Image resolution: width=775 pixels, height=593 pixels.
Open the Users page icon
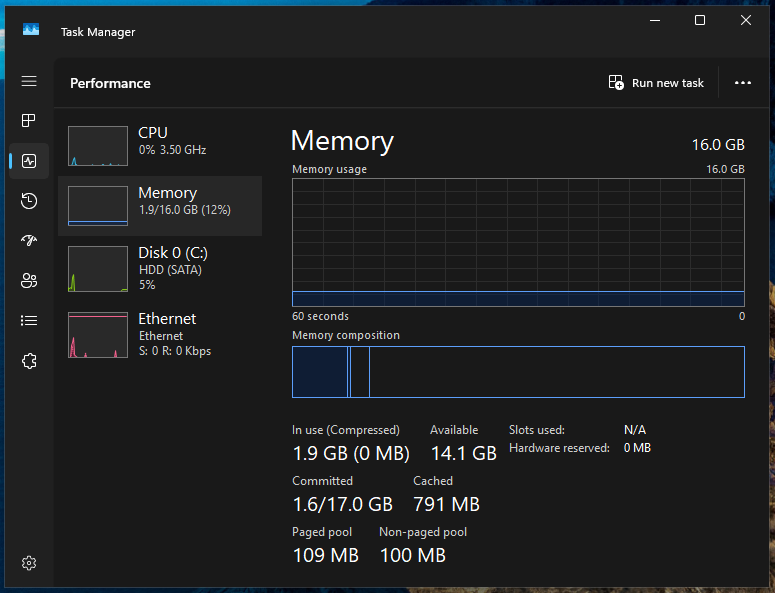[x=29, y=281]
